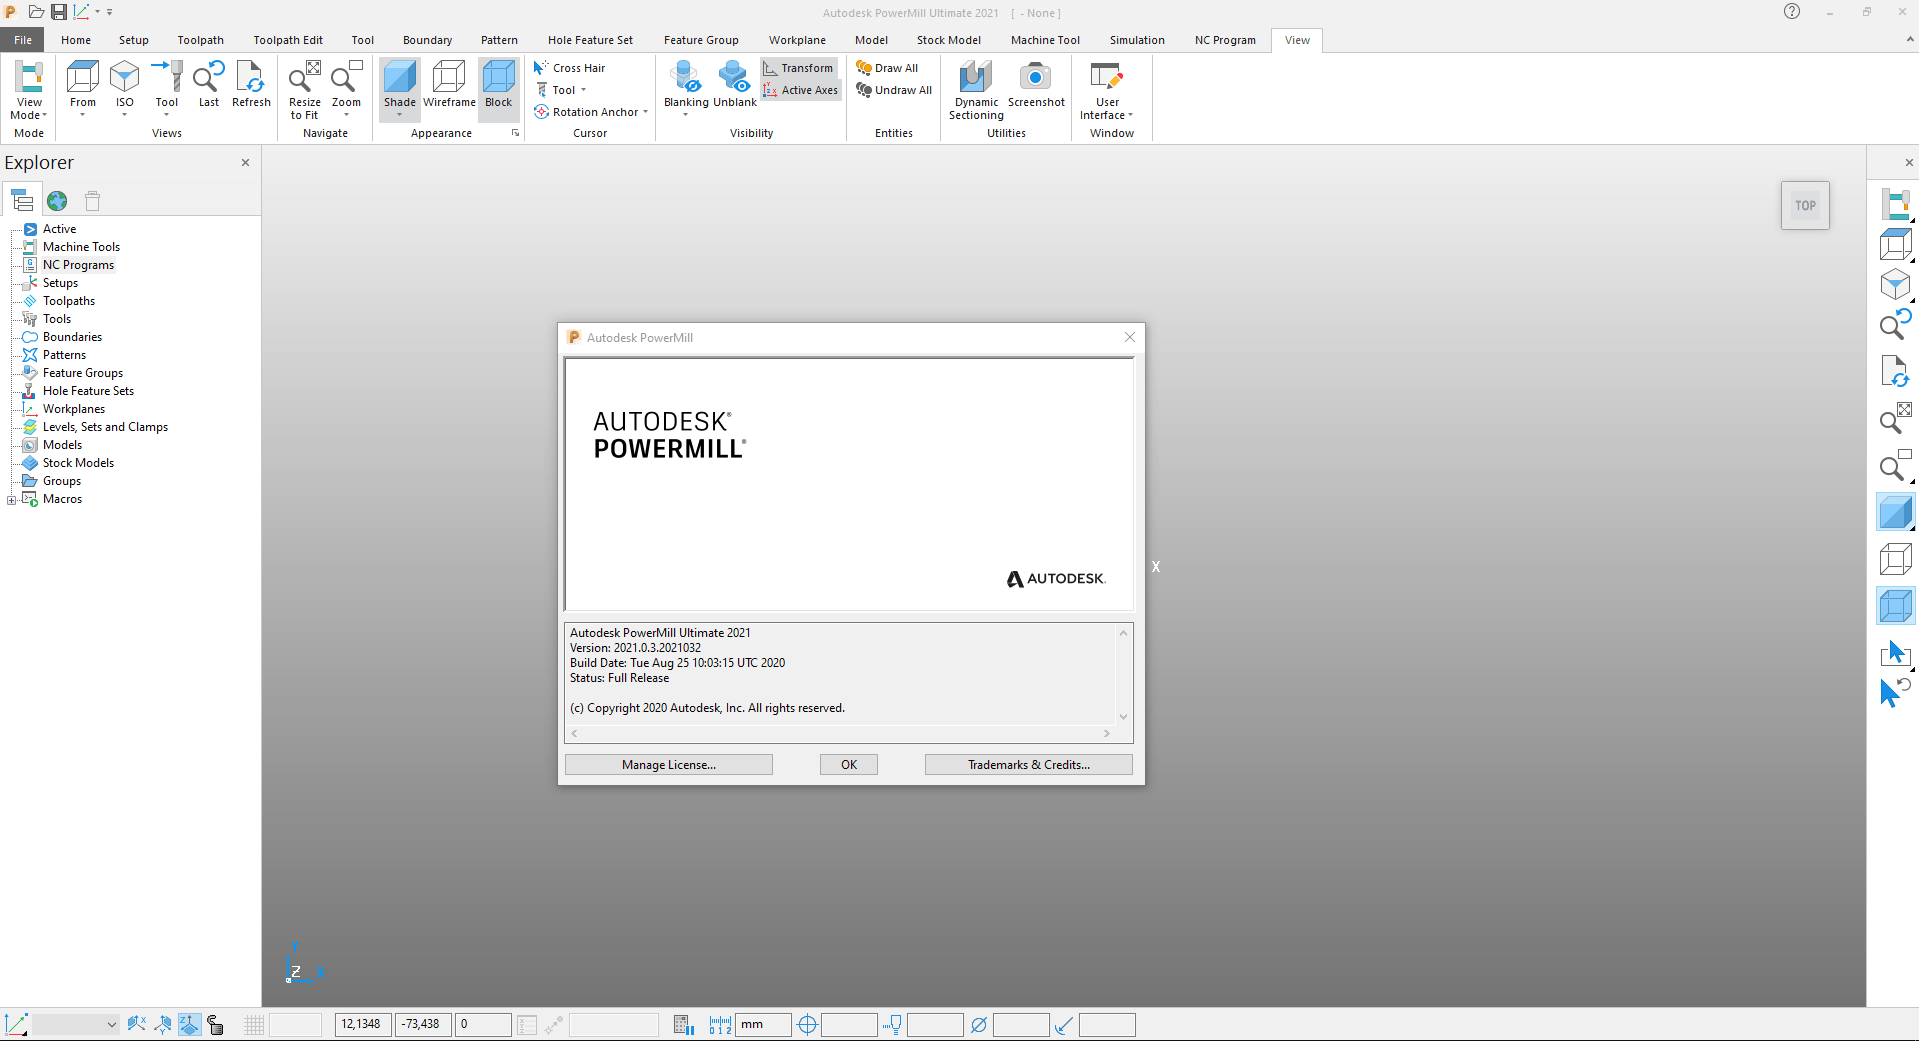Viewport: 1919px width, 1041px height.
Task: Enable the Cross Hair cursor
Action: tap(570, 68)
